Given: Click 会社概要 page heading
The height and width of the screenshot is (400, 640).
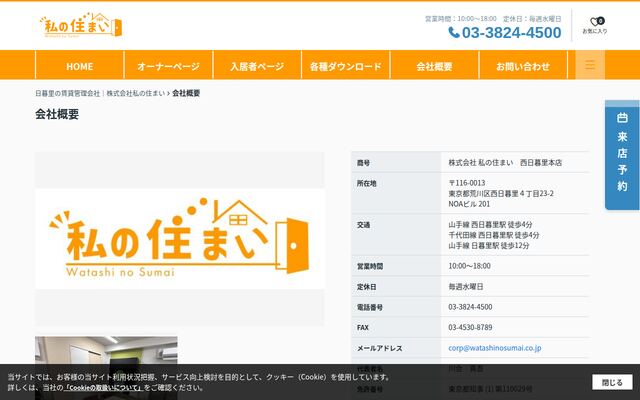Looking at the screenshot, I should coord(57,114).
